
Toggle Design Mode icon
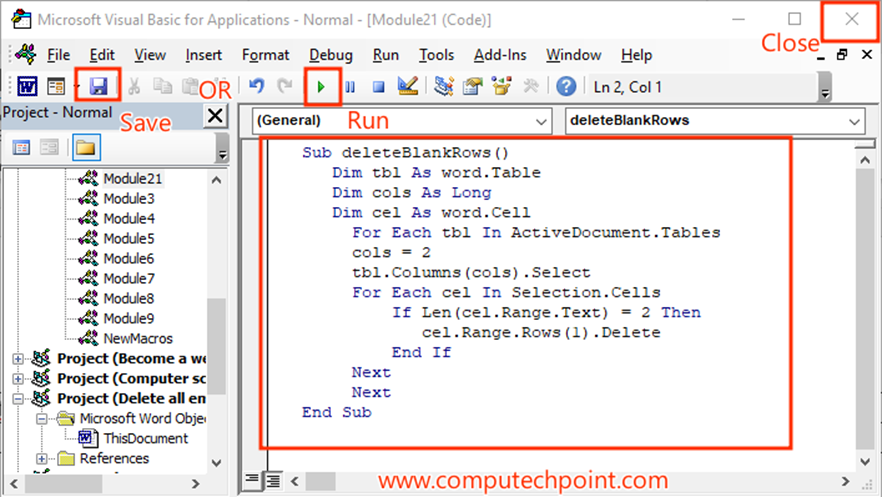coord(408,87)
